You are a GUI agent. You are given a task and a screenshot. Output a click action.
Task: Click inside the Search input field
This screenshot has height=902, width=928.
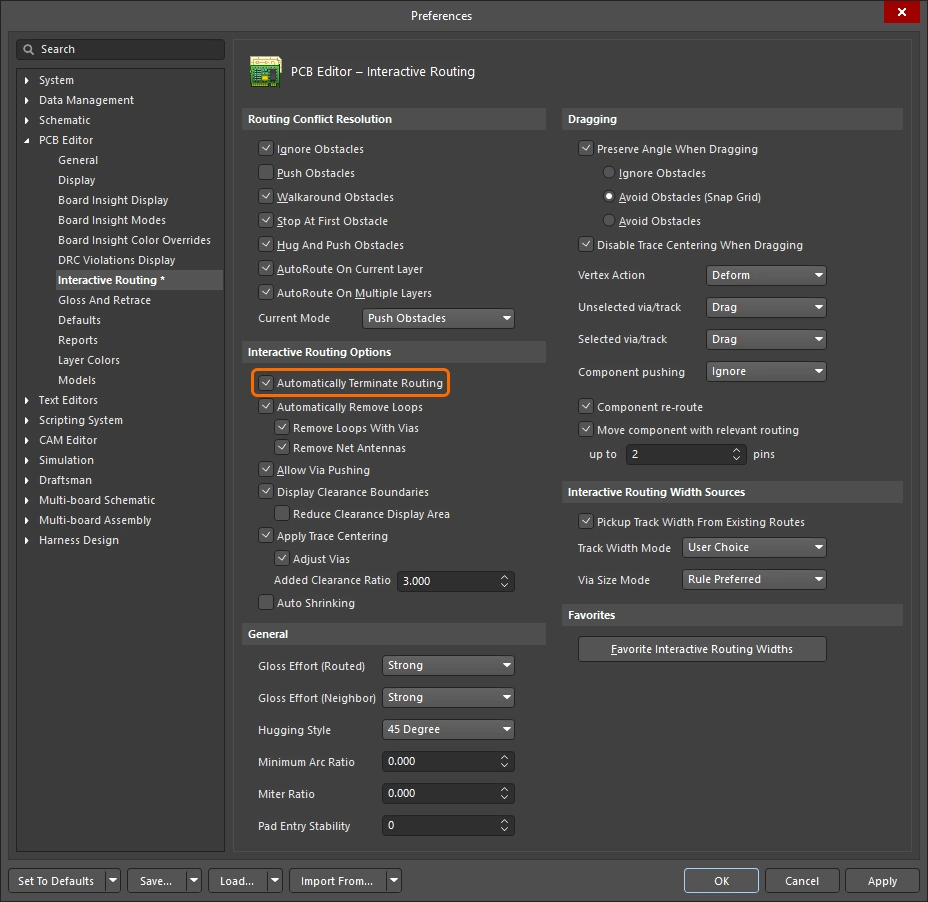click(x=120, y=49)
